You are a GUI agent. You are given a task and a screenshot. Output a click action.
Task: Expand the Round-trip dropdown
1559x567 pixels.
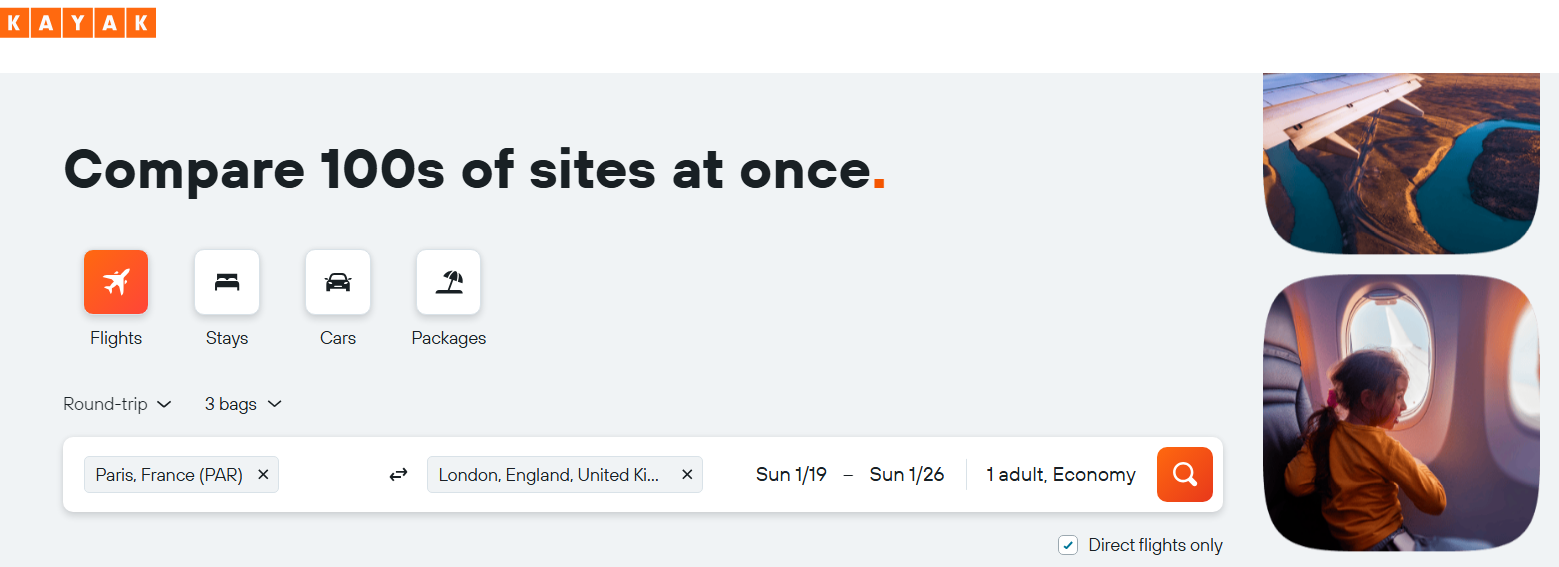pyautogui.click(x=117, y=404)
